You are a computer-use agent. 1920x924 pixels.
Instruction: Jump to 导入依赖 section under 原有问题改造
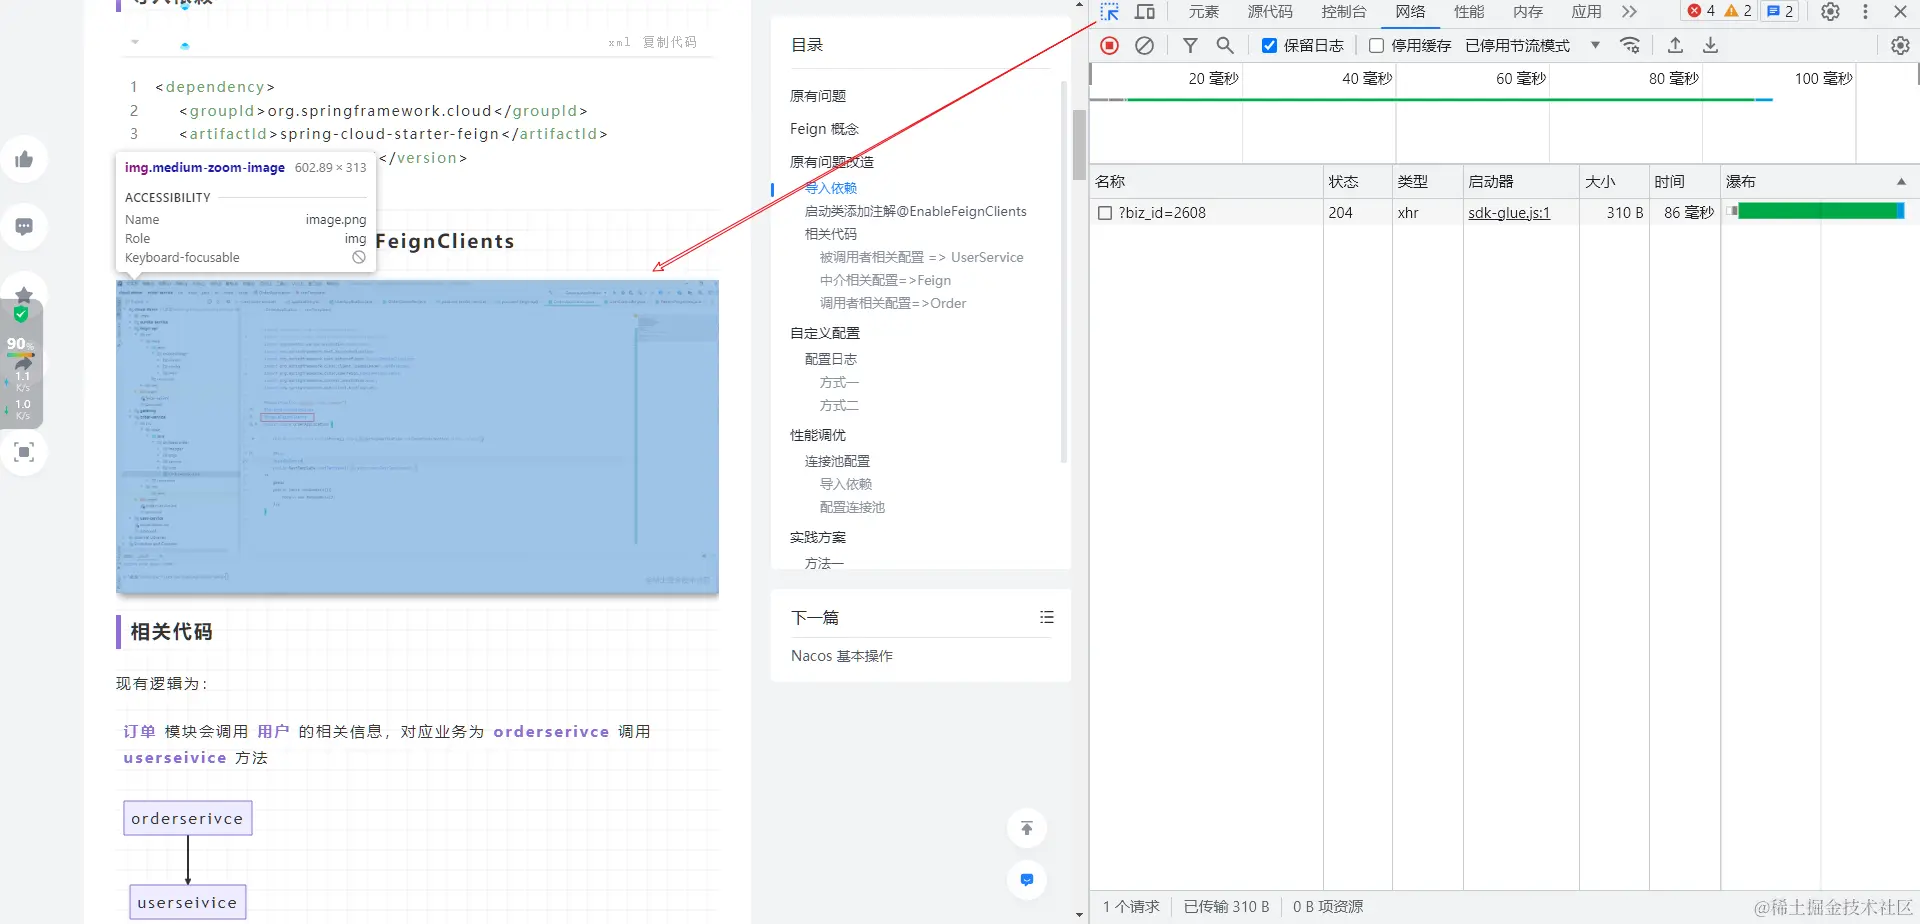coord(831,188)
